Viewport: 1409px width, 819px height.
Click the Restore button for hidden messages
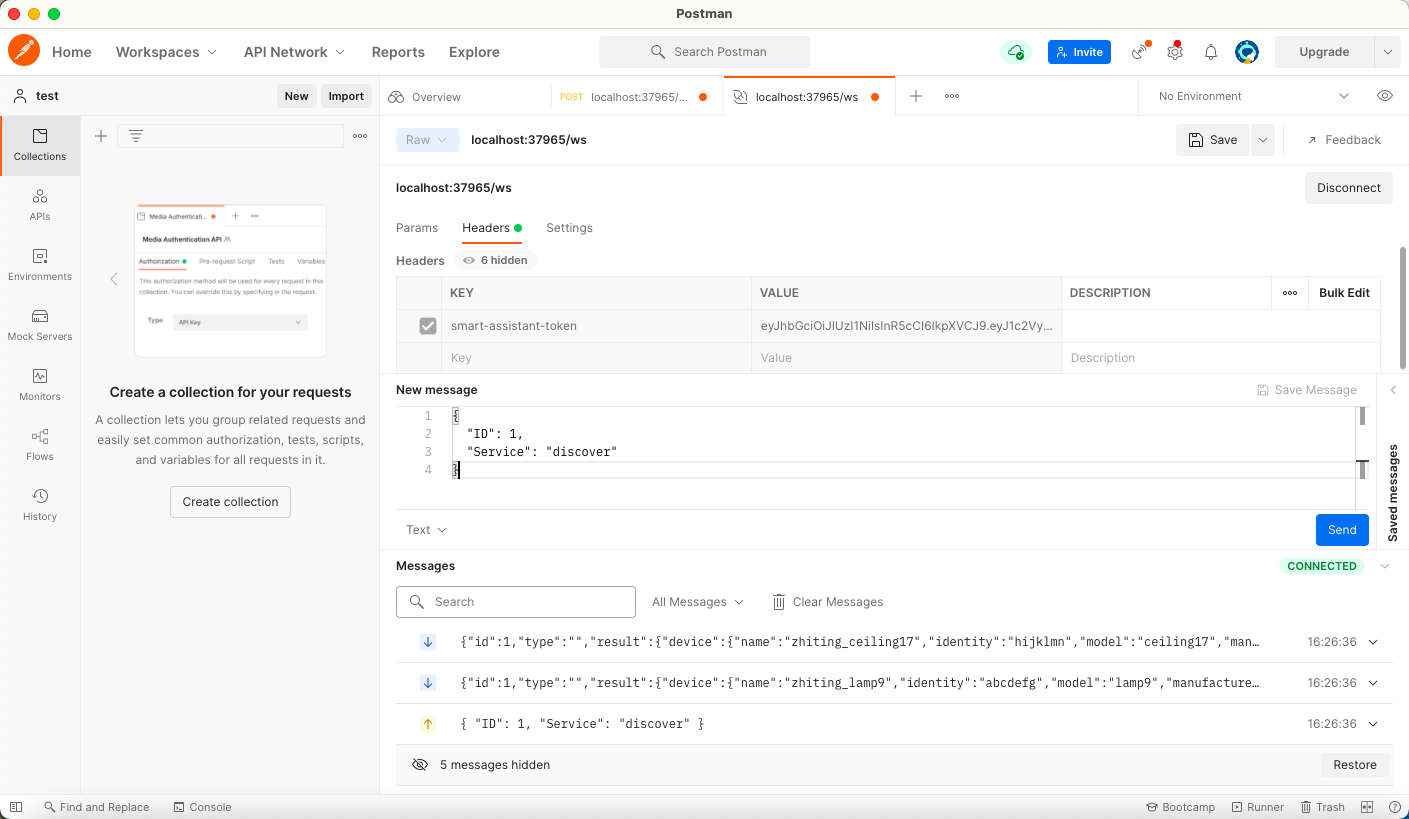(x=1355, y=765)
